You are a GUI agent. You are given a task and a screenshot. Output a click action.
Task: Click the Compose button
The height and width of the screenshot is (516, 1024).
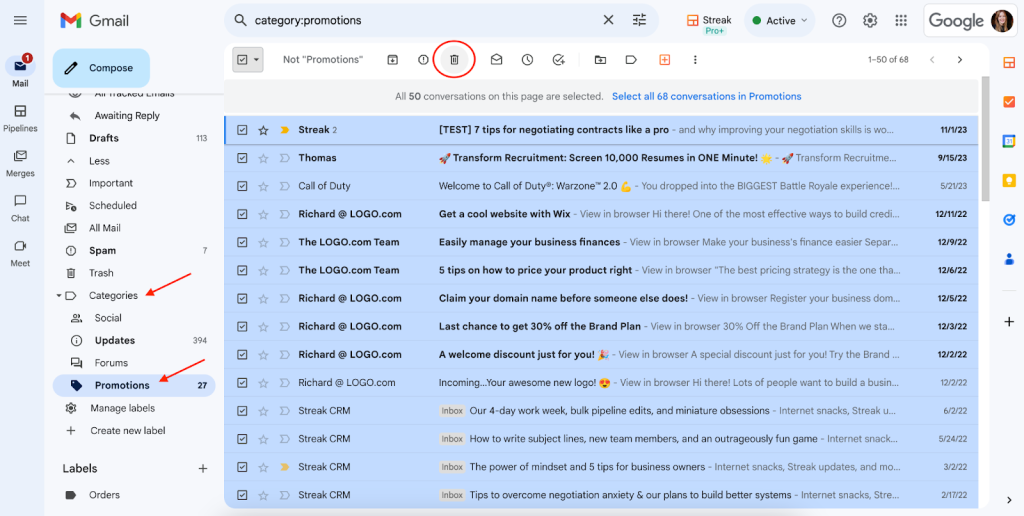[101, 68]
